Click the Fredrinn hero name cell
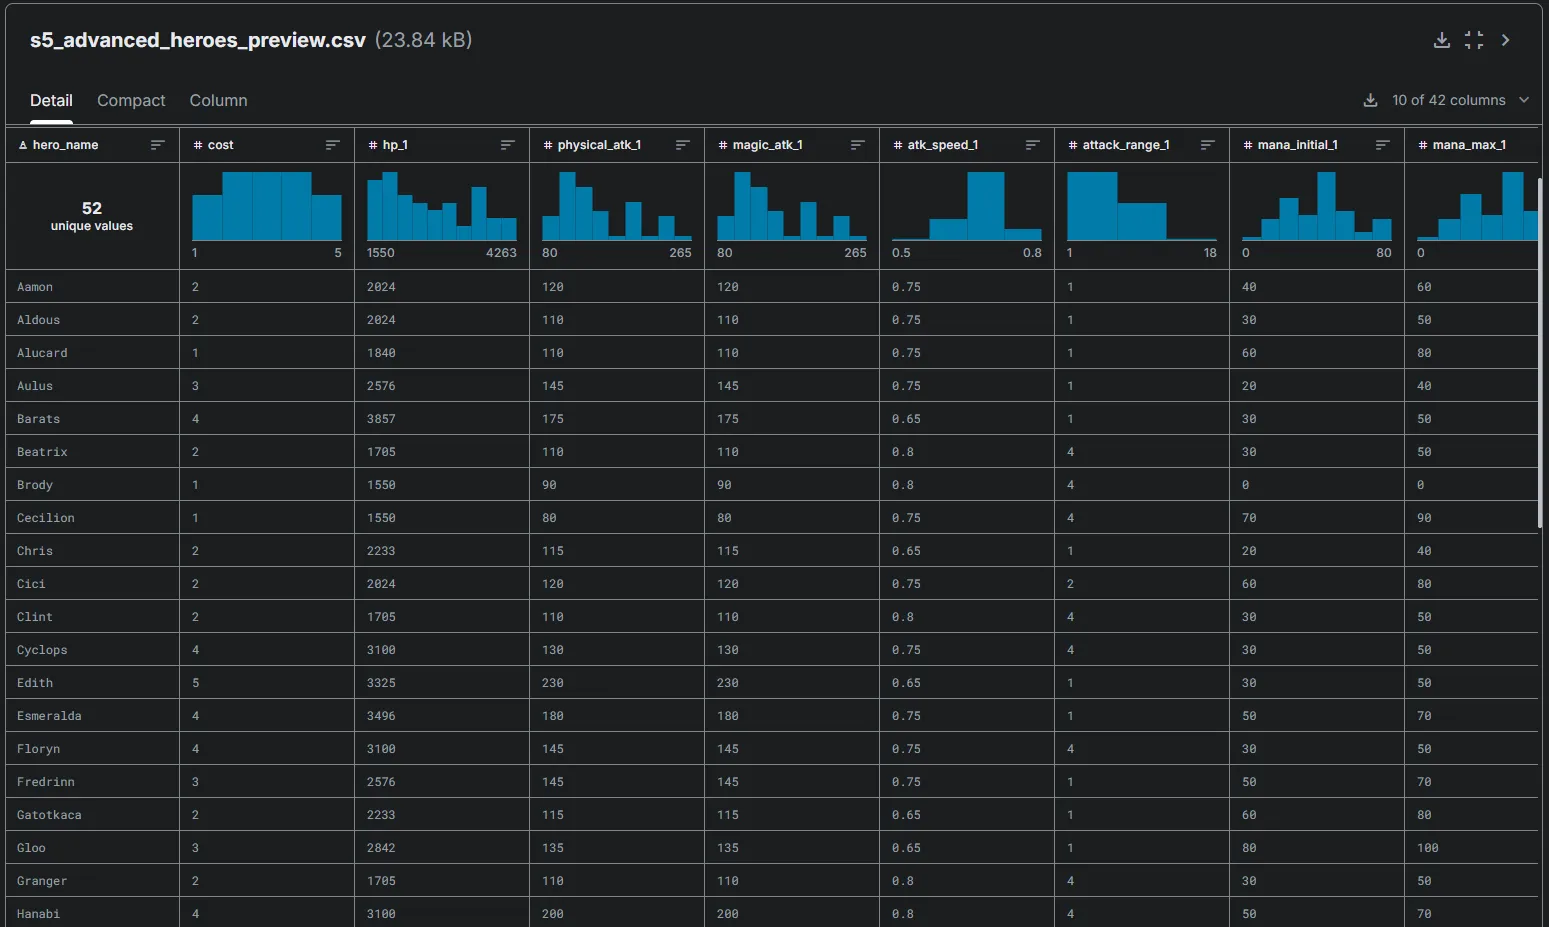1549x927 pixels. click(92, 782)
